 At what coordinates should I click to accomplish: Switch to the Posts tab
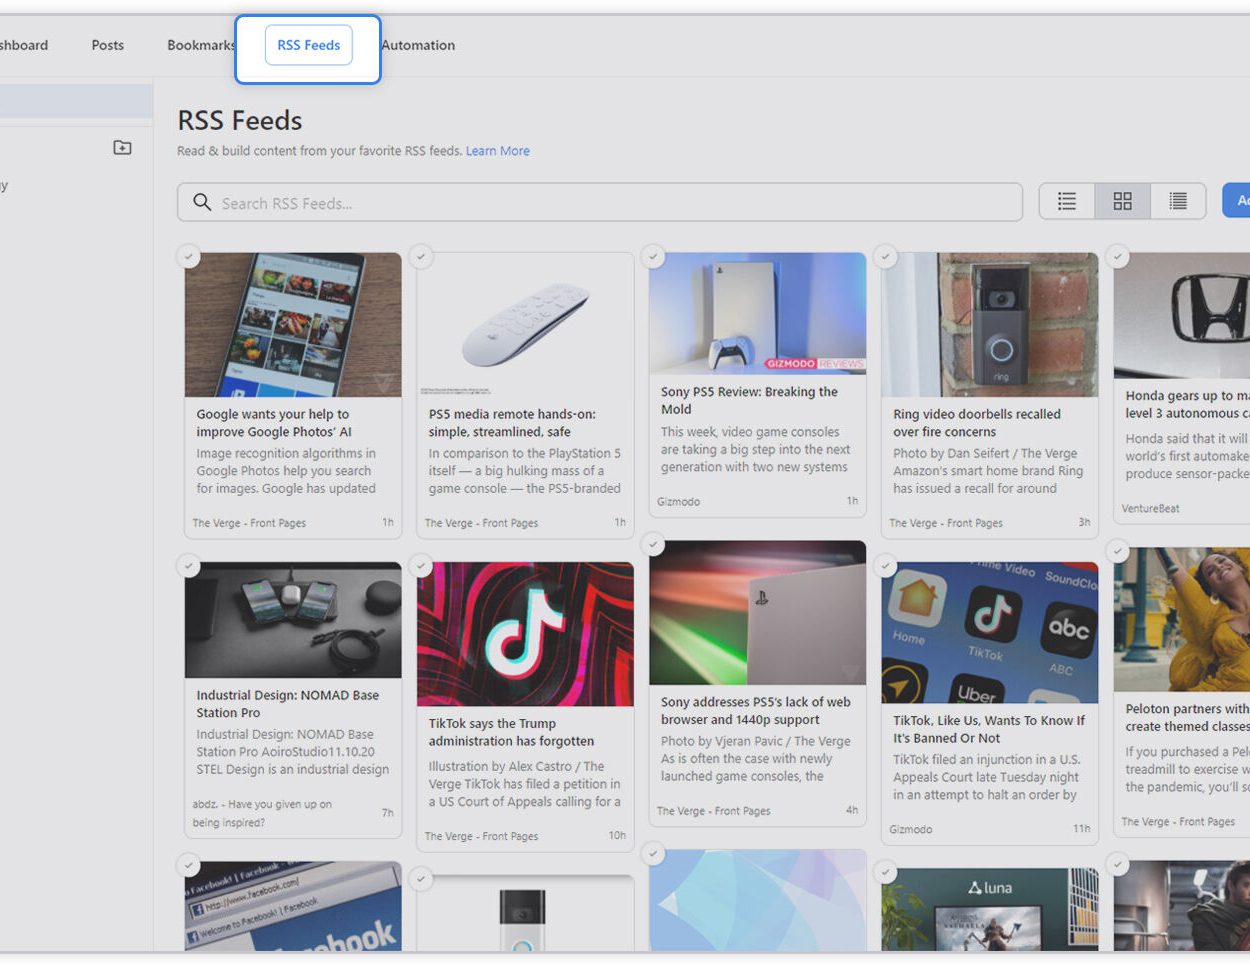pyautogui.click(x=107, y=45)
